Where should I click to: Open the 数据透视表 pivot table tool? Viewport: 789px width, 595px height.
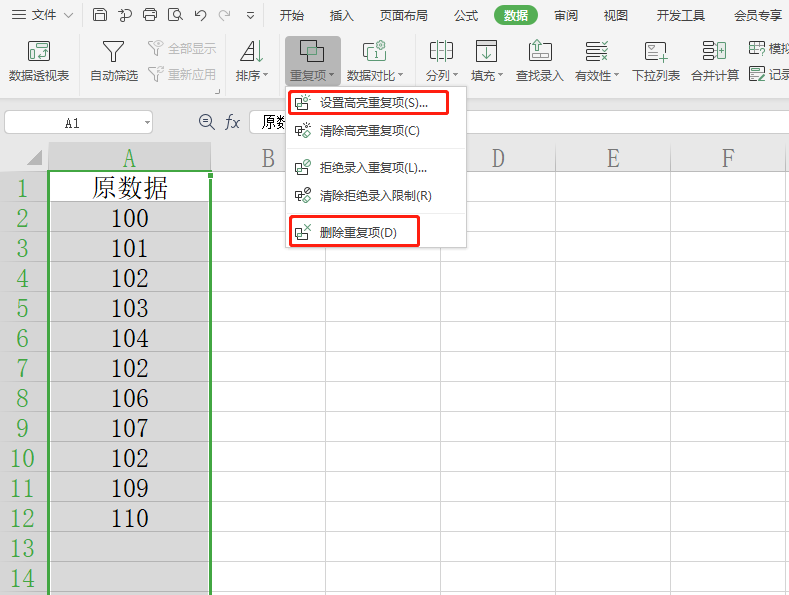click(x=39, y=60)
